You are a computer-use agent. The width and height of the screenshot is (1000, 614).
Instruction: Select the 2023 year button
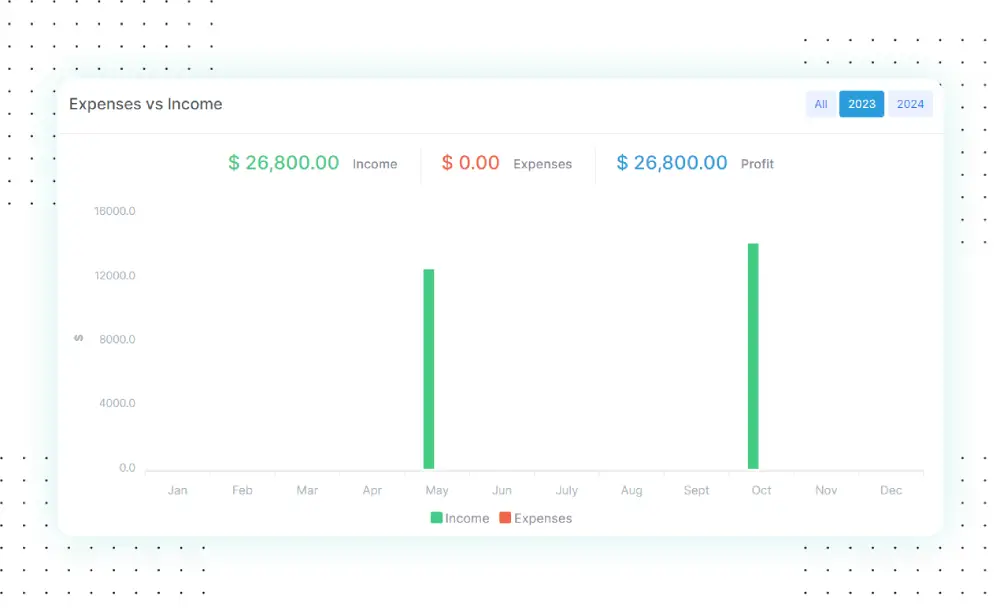[x=862, y=103]
